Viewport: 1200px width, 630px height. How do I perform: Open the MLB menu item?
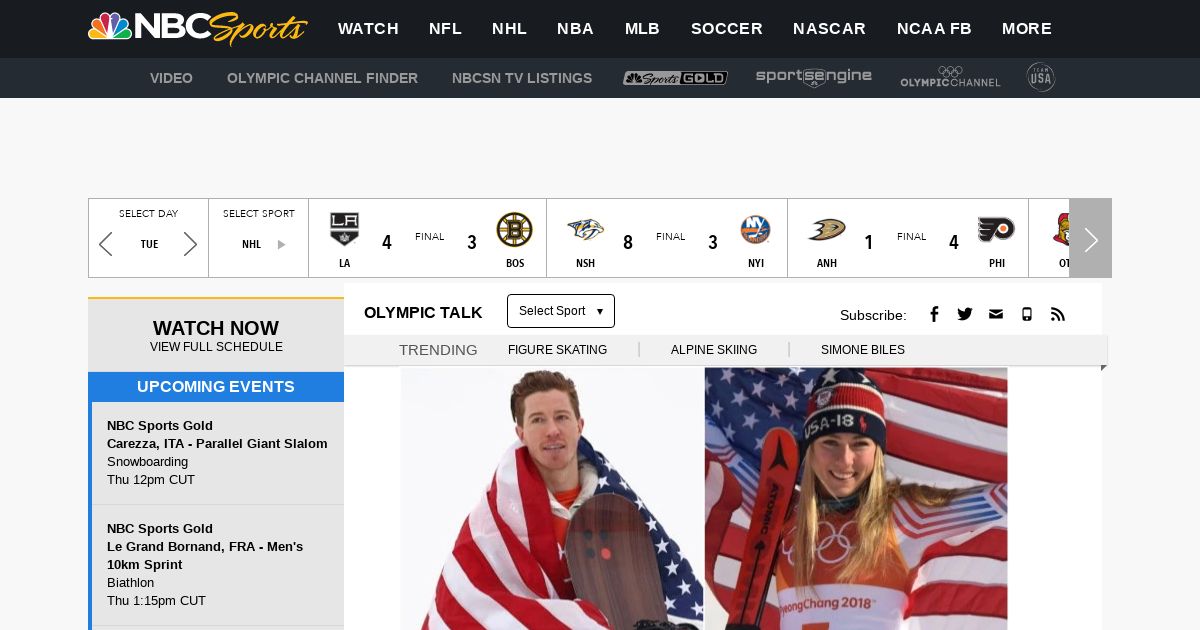[x=642, y=29]
